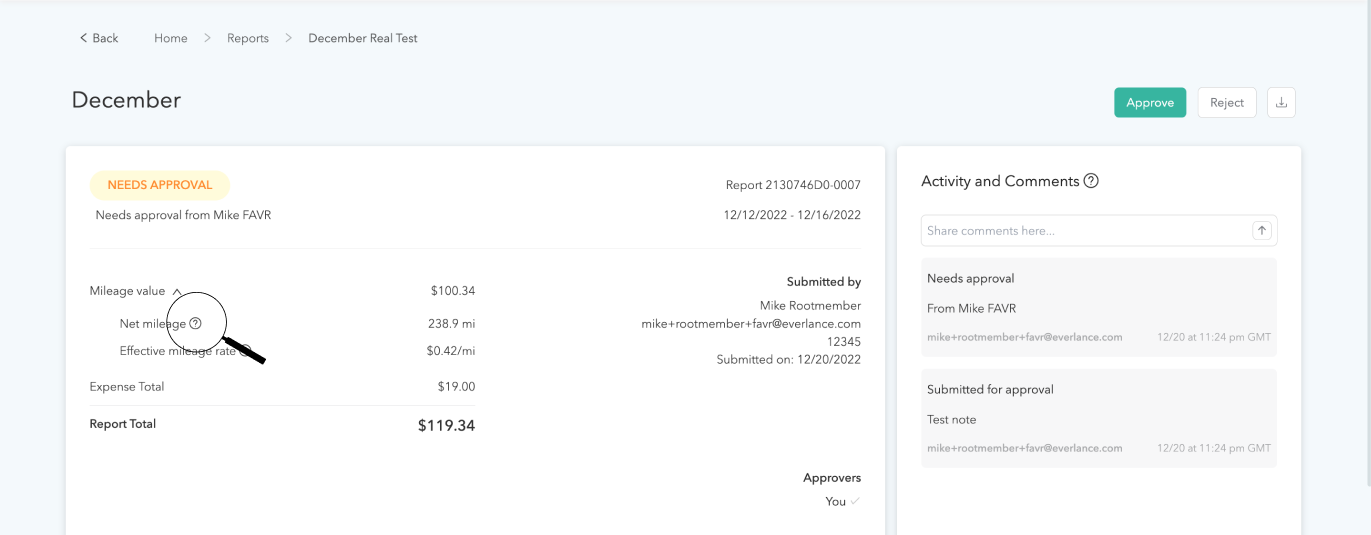Click the submitter email under Submitted by
1371x535 pixels.
click(x=751, y=324)
